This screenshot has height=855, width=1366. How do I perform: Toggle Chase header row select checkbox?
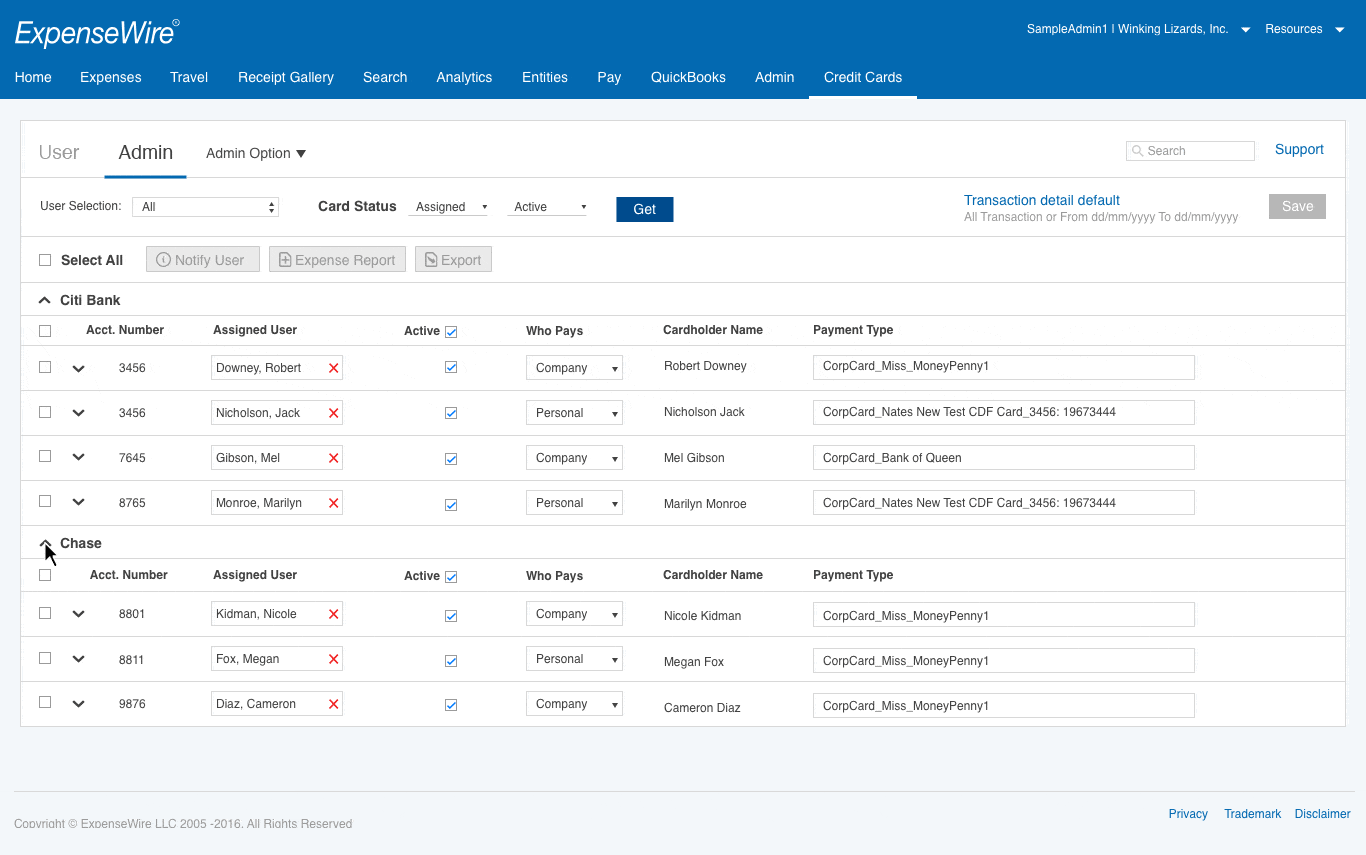[x=45, y=575]
